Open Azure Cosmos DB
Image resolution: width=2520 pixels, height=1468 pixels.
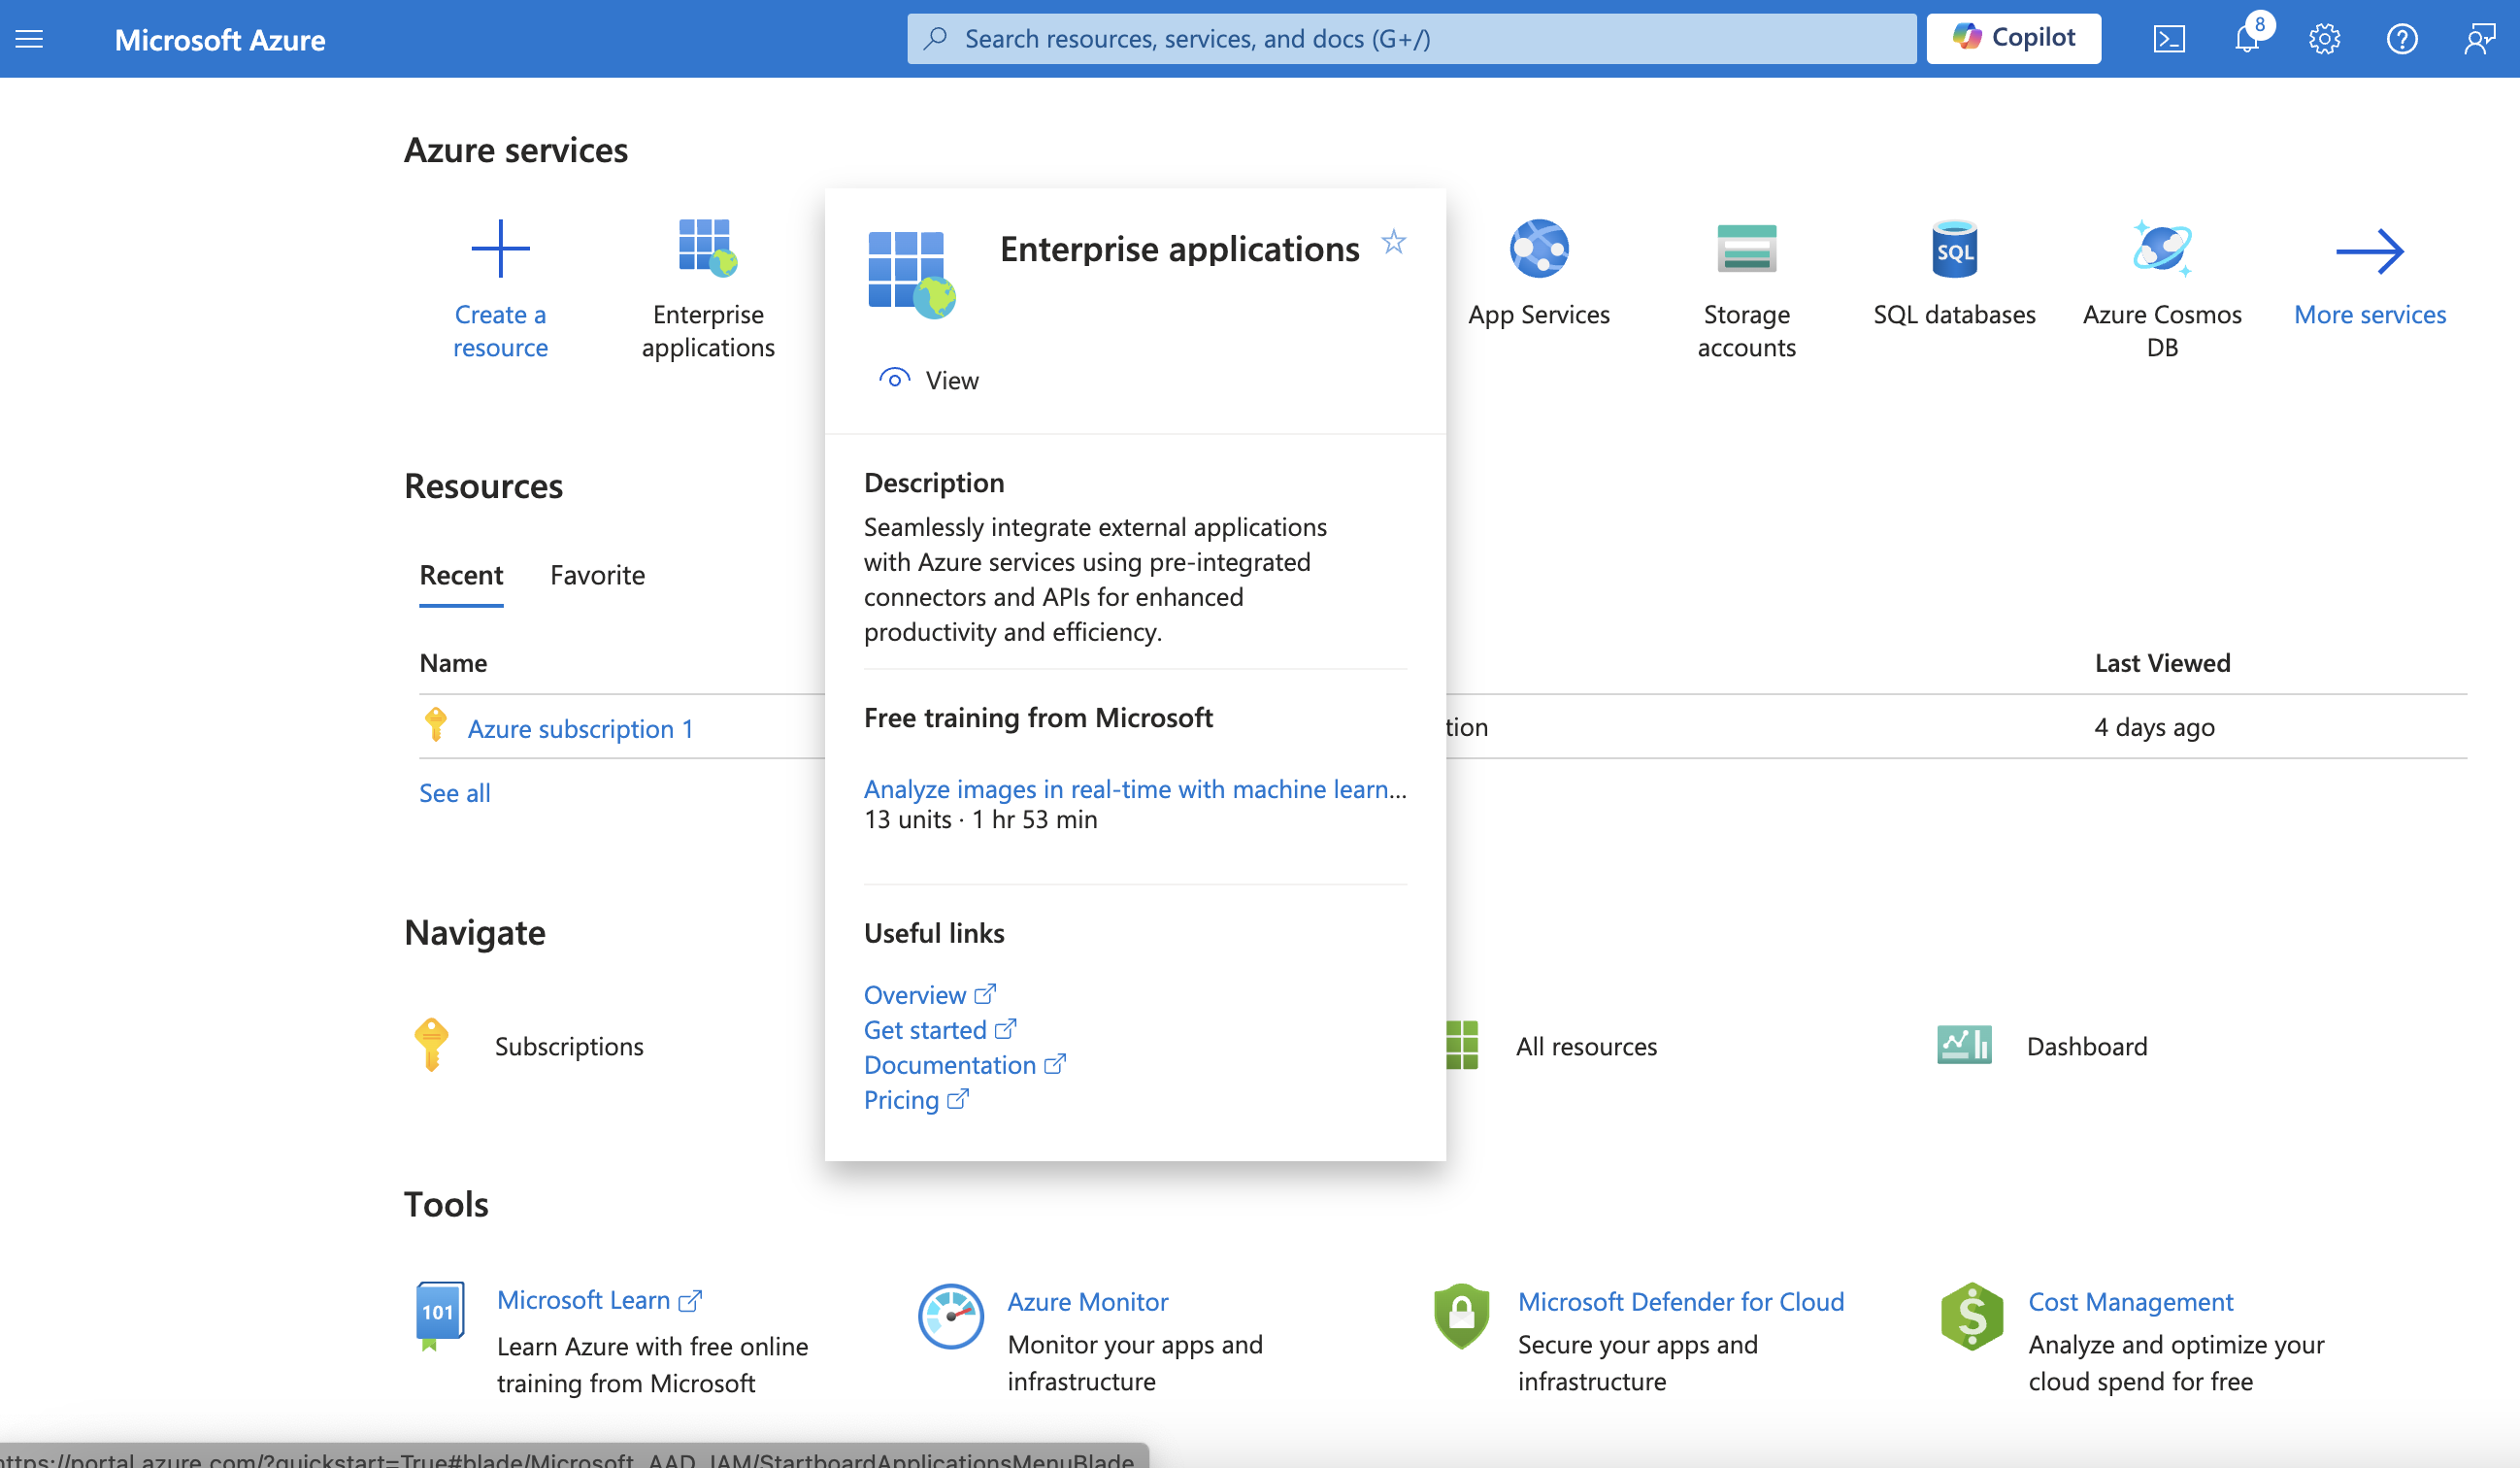coord(2162,289)
